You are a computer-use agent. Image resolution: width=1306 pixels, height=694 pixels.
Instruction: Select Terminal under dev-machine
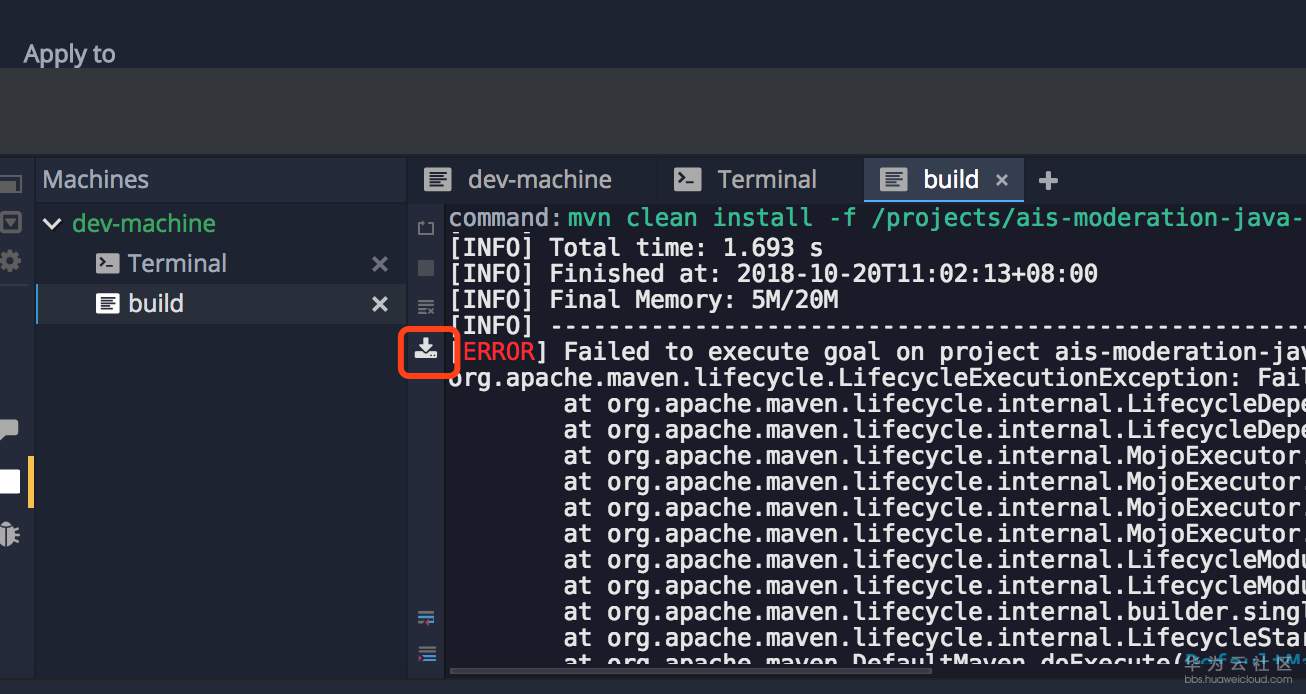pos(177,264)
